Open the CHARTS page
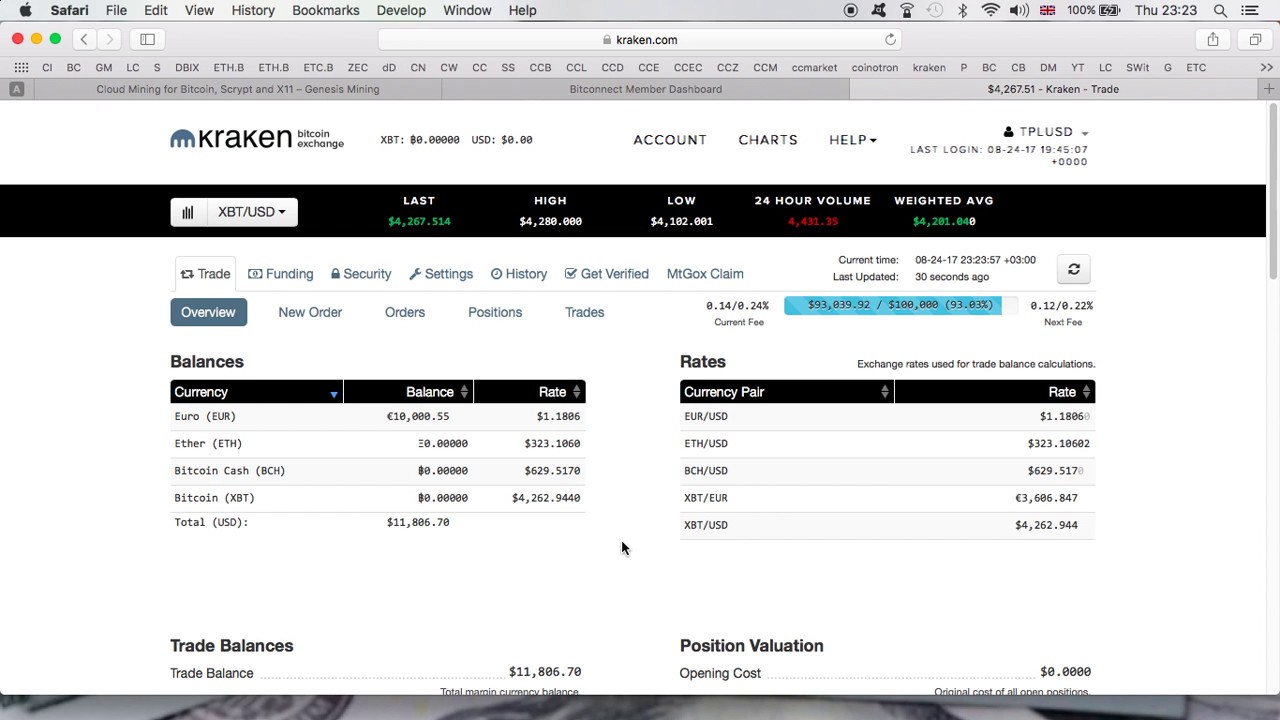The image size is (1280, 720). pos(768,140)
